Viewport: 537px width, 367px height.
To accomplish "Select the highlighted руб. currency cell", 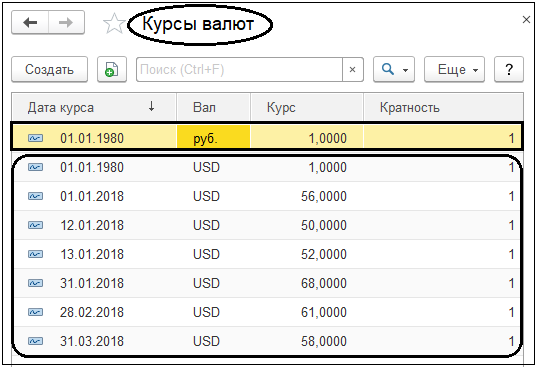I will click(x=213, y=138).
